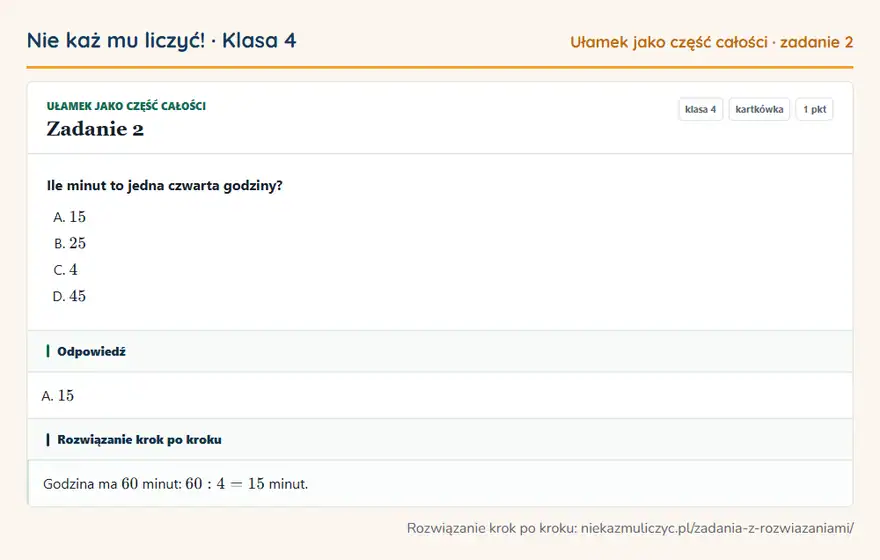Select answer option A. 15
880x560 pixels.
[70, 217]
